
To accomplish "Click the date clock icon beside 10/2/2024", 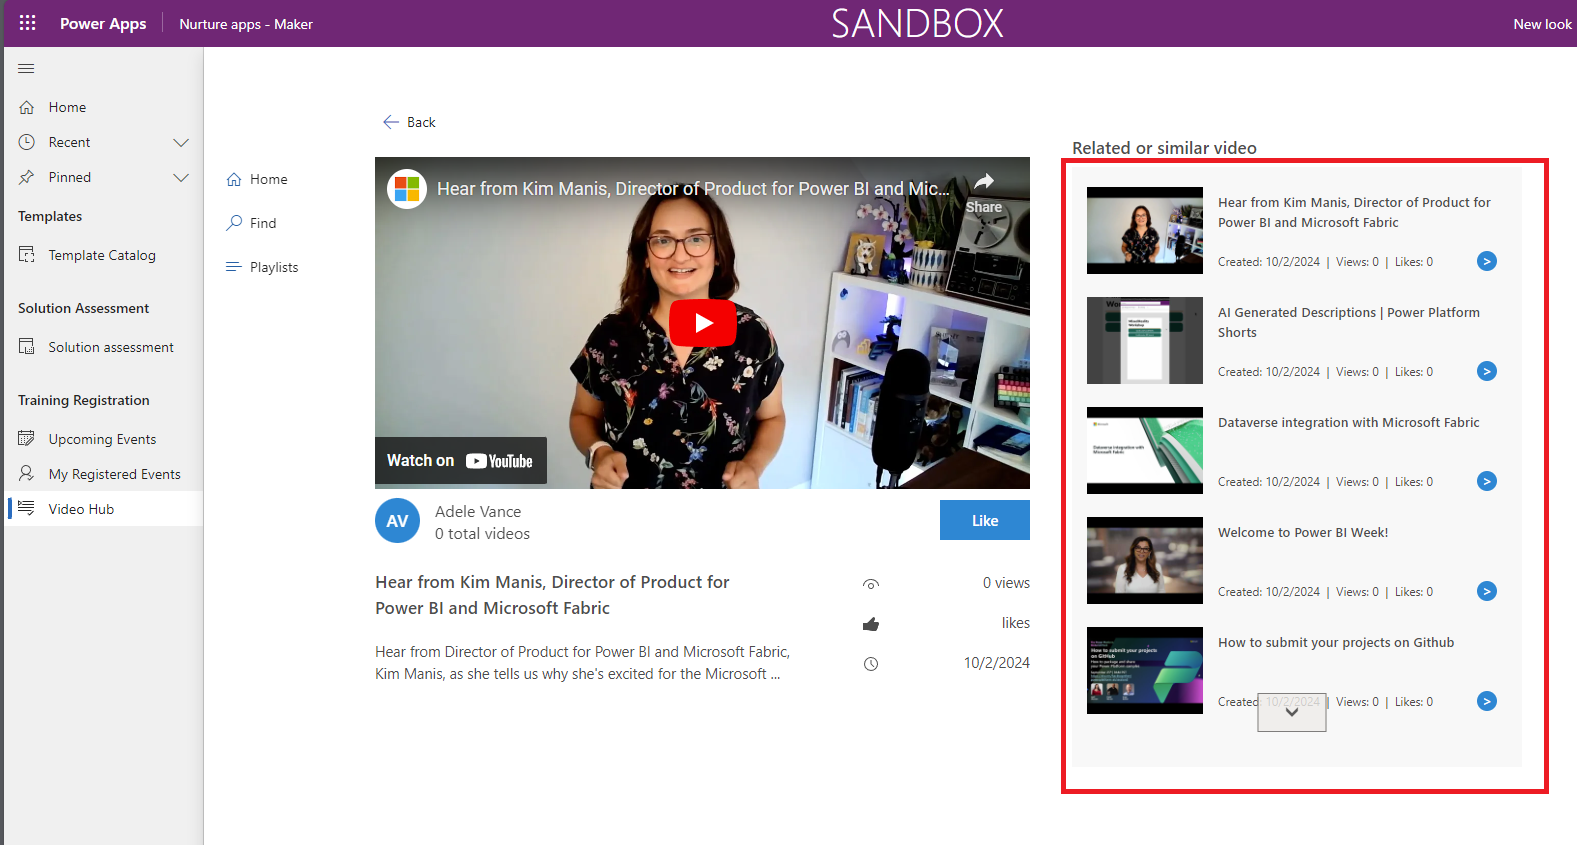I will pos(871,664).
